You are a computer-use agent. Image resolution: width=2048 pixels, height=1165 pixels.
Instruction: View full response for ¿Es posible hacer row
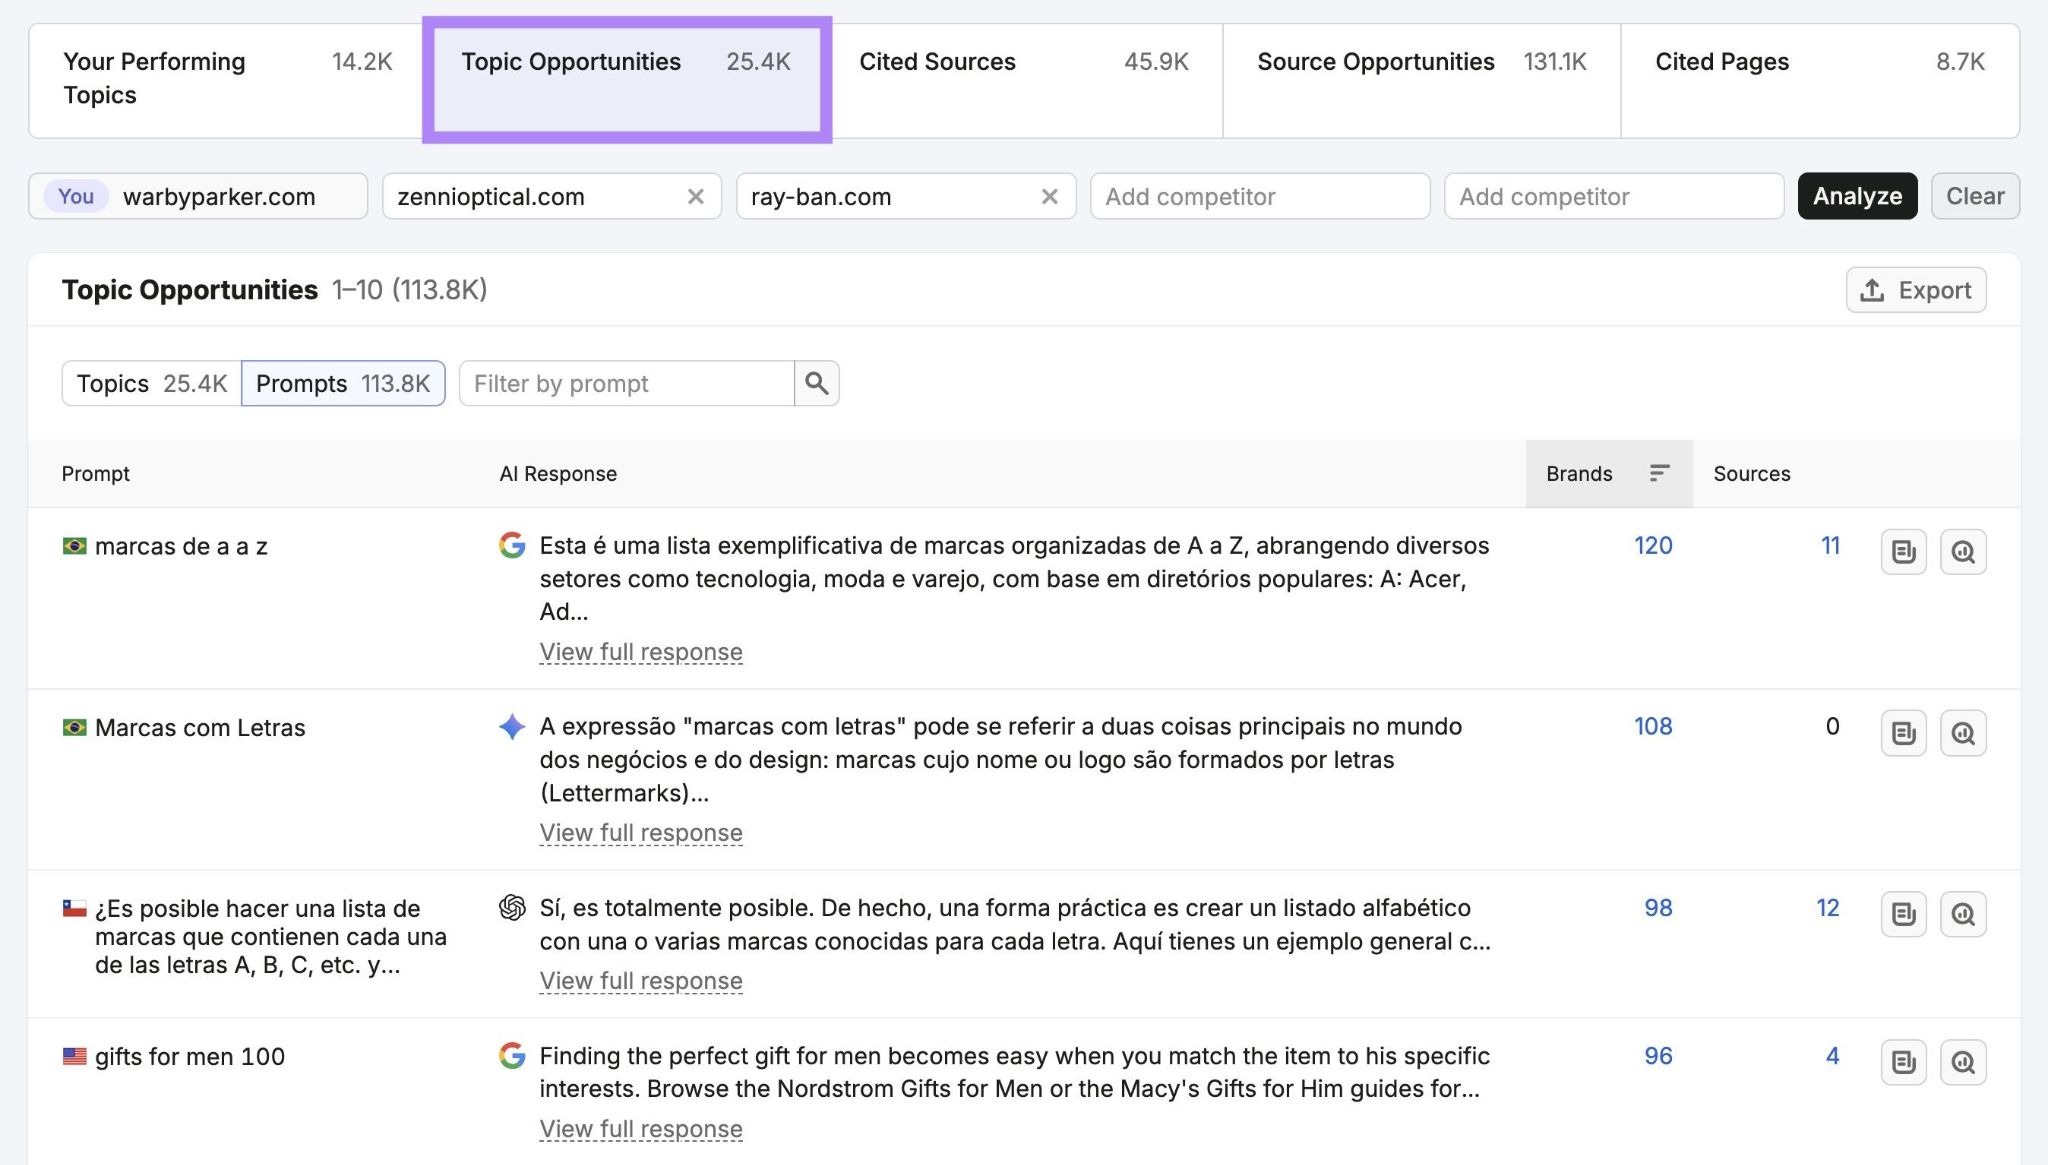point(641,981)
